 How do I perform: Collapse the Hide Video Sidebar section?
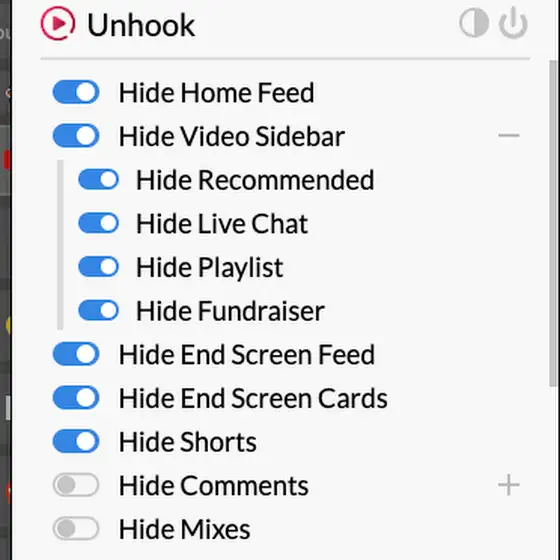click(x=509, y=135)
